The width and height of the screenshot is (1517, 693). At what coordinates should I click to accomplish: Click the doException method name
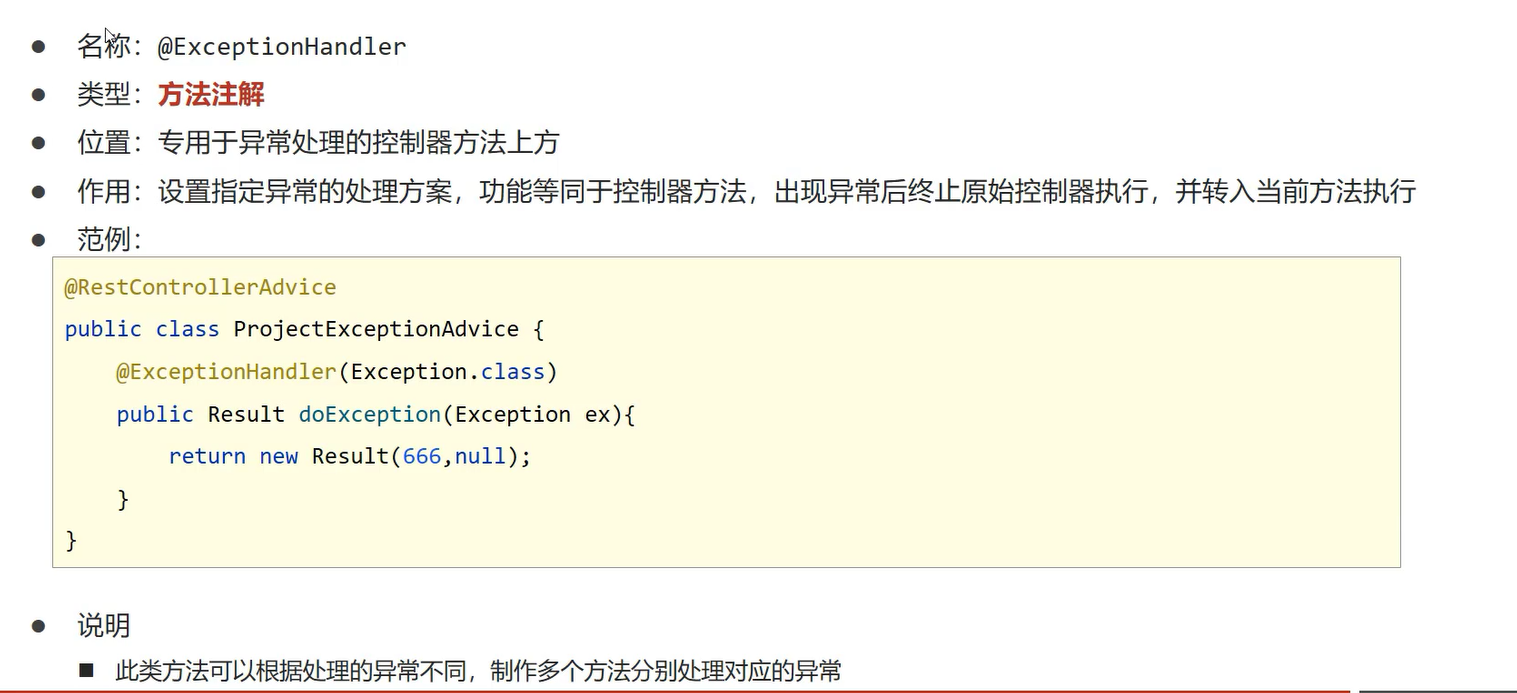(x=370, y=414)
